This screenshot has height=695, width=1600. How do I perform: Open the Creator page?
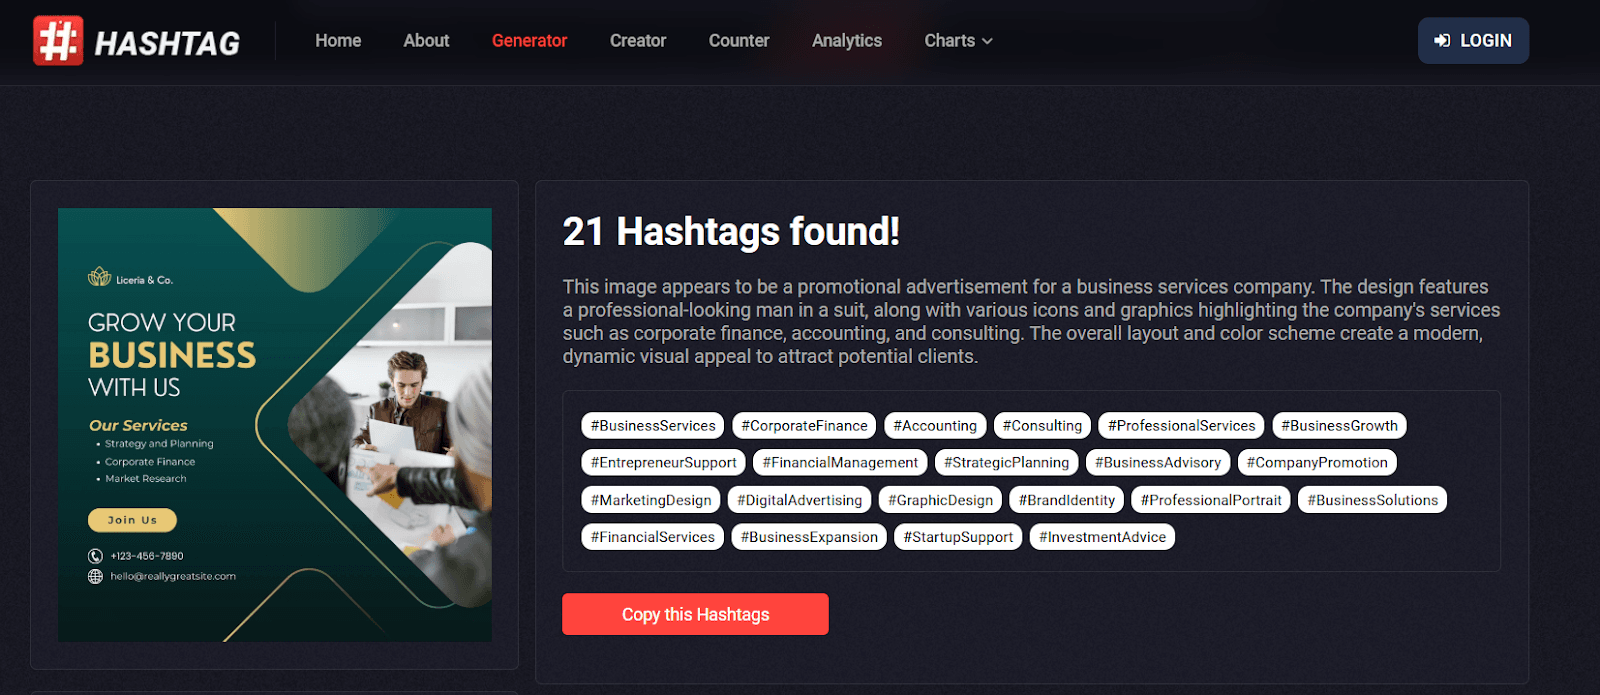(638, 41)
